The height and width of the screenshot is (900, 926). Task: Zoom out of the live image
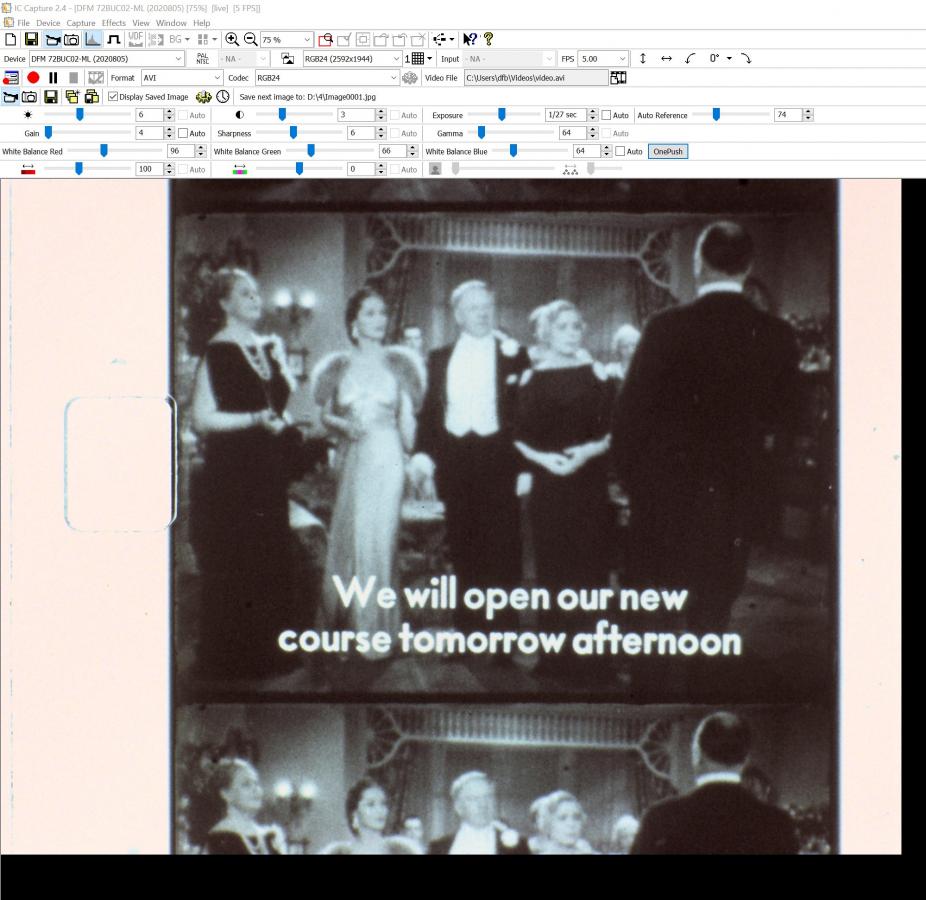click(x=250, y=40)
